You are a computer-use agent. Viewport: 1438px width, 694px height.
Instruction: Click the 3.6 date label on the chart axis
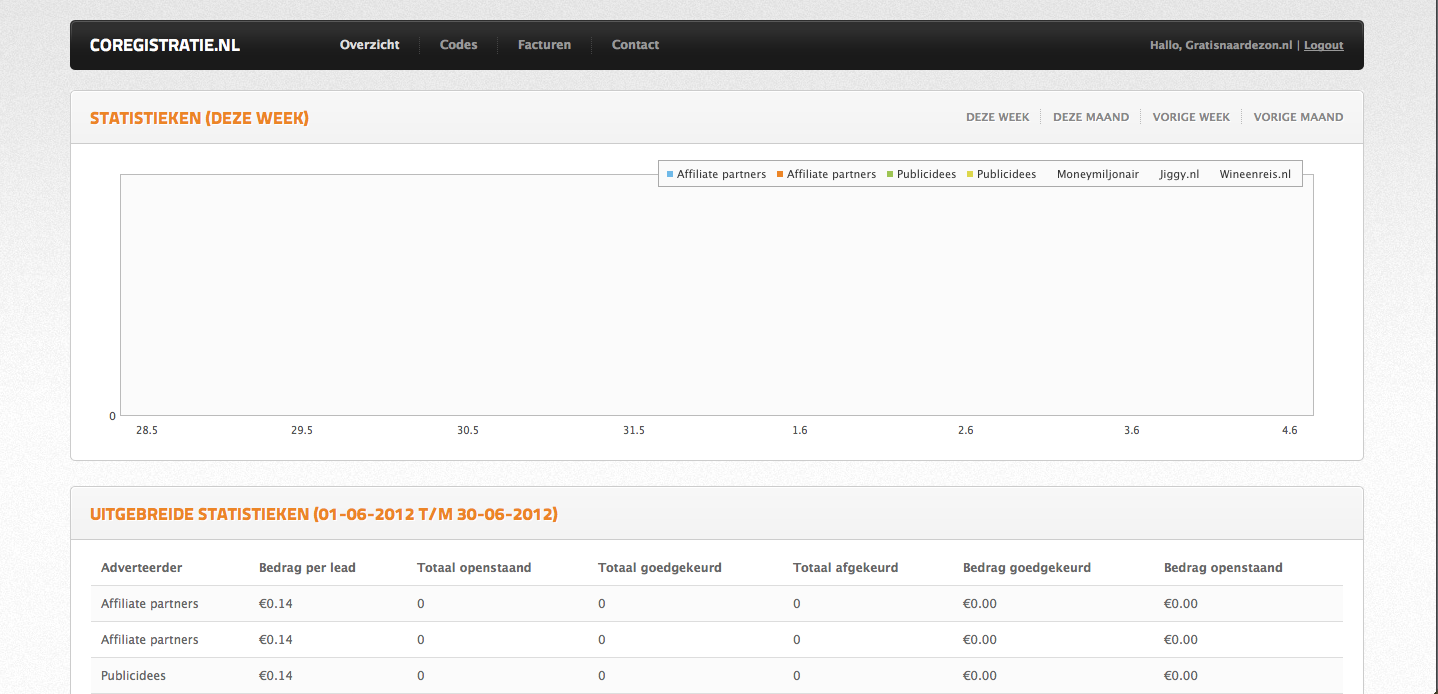click(1132, 430)
